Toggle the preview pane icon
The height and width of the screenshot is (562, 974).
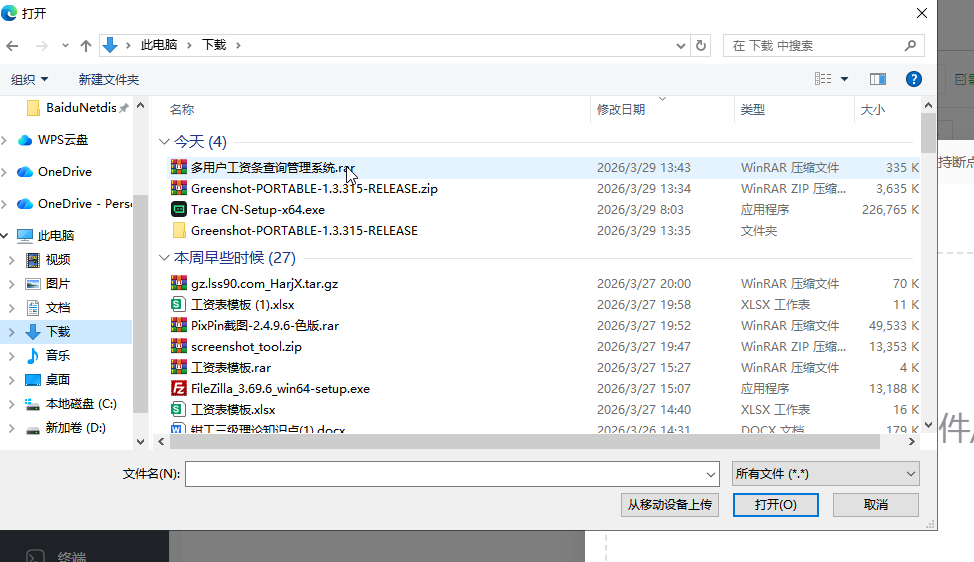[878, 79]
